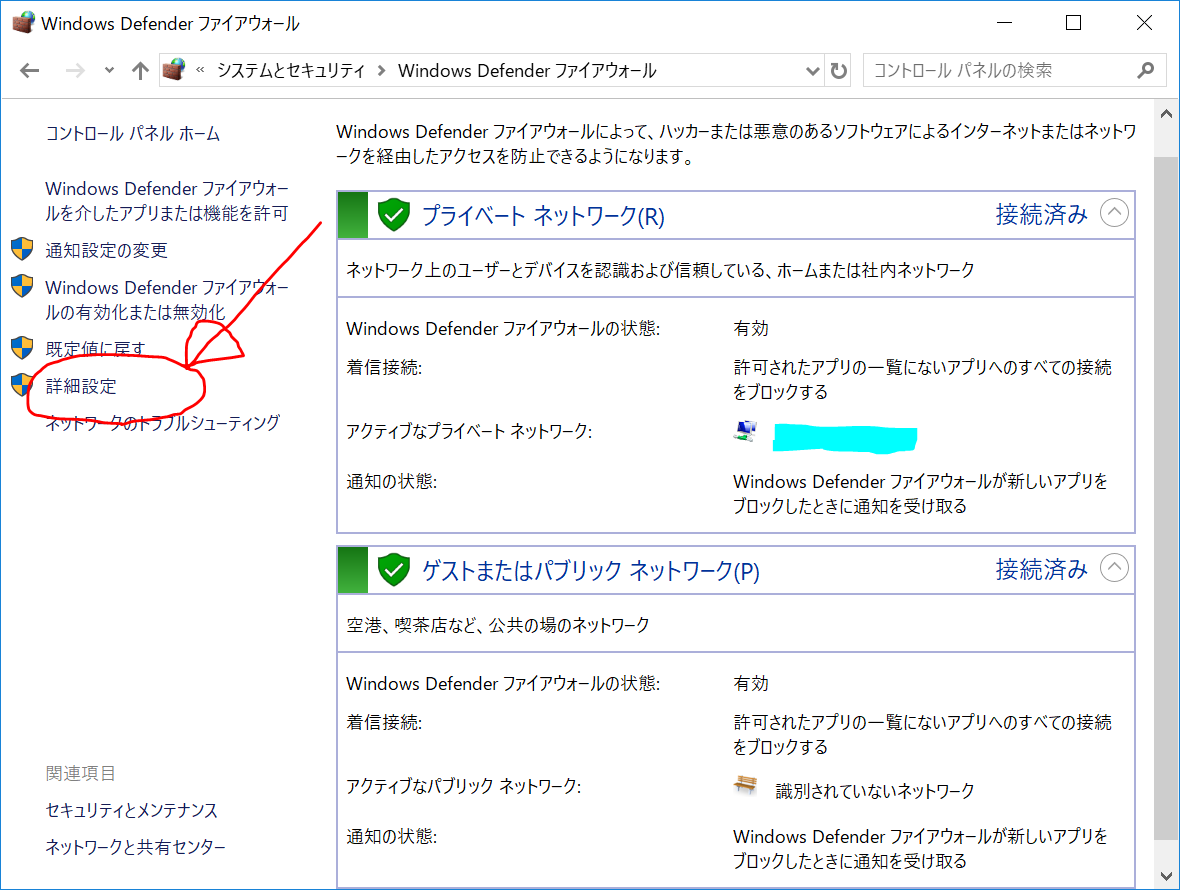Open ネットワークと共有センター link
Screen dimensions: 1180x890
(x=136, y=847)
